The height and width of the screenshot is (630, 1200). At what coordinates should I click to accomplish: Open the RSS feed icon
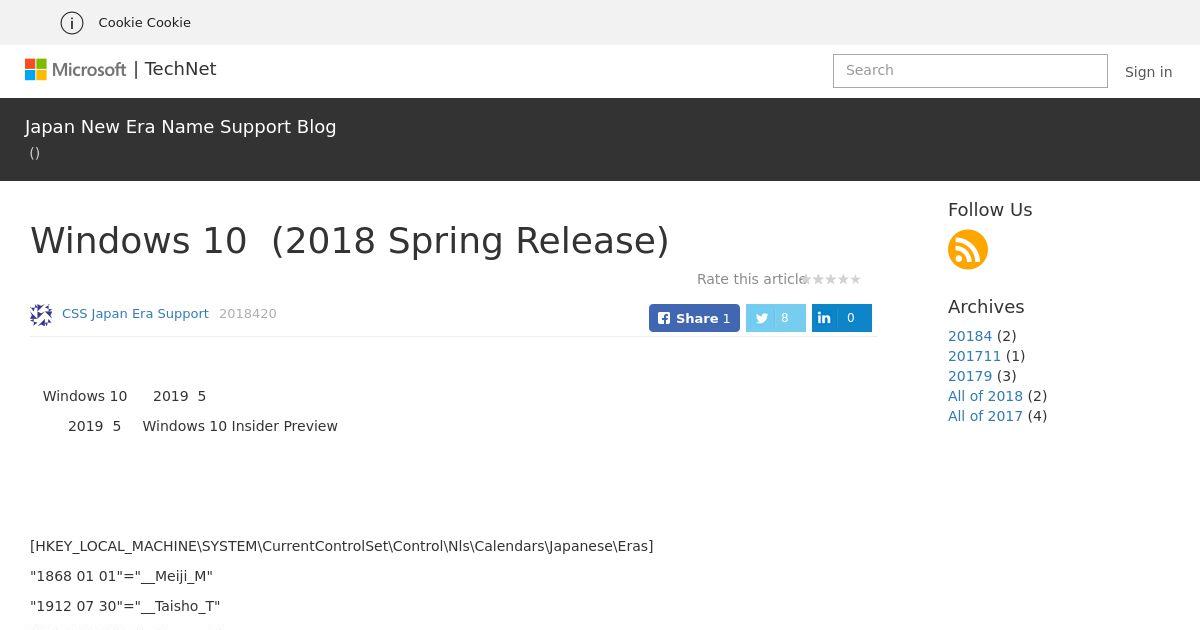[x=968, y=249]
